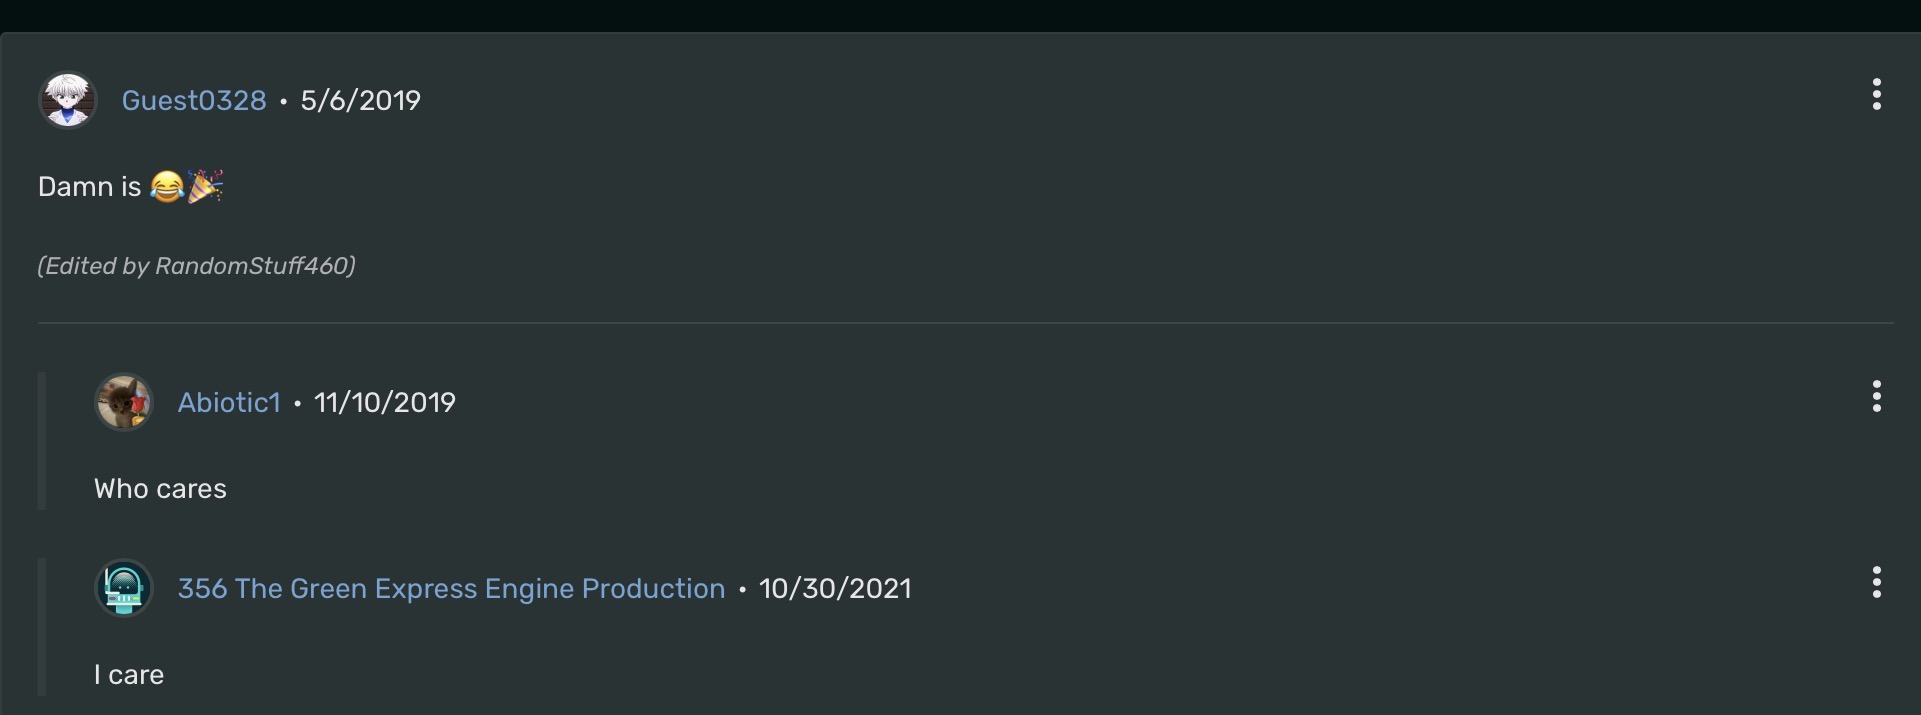Click Guest0328's profile avatar

(67, 100)
